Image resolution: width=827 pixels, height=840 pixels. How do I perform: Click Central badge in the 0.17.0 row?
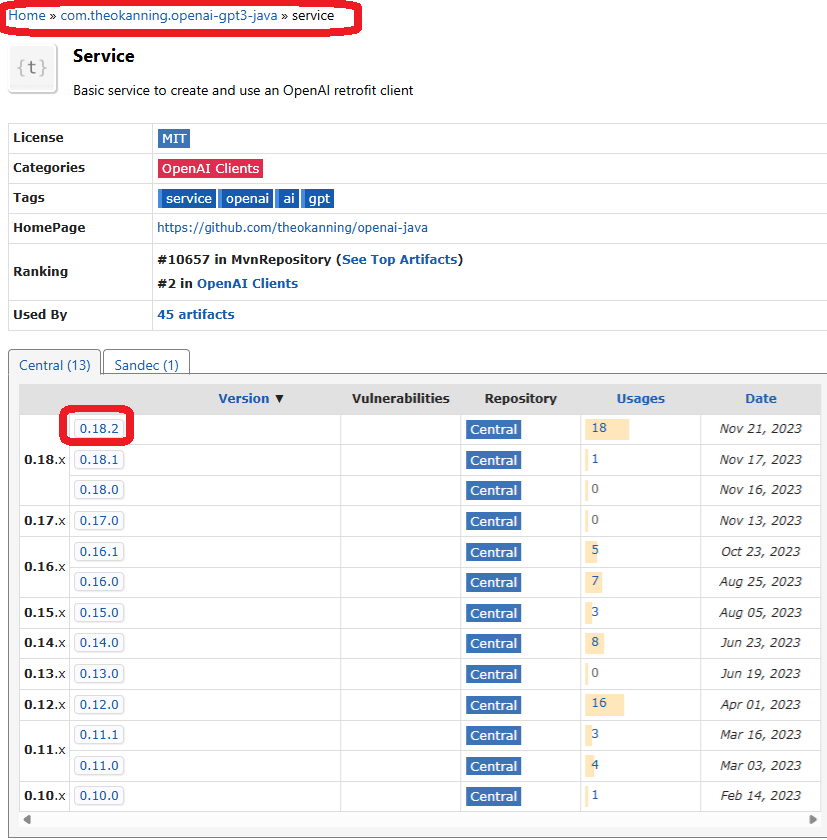[x=493, y=522]
